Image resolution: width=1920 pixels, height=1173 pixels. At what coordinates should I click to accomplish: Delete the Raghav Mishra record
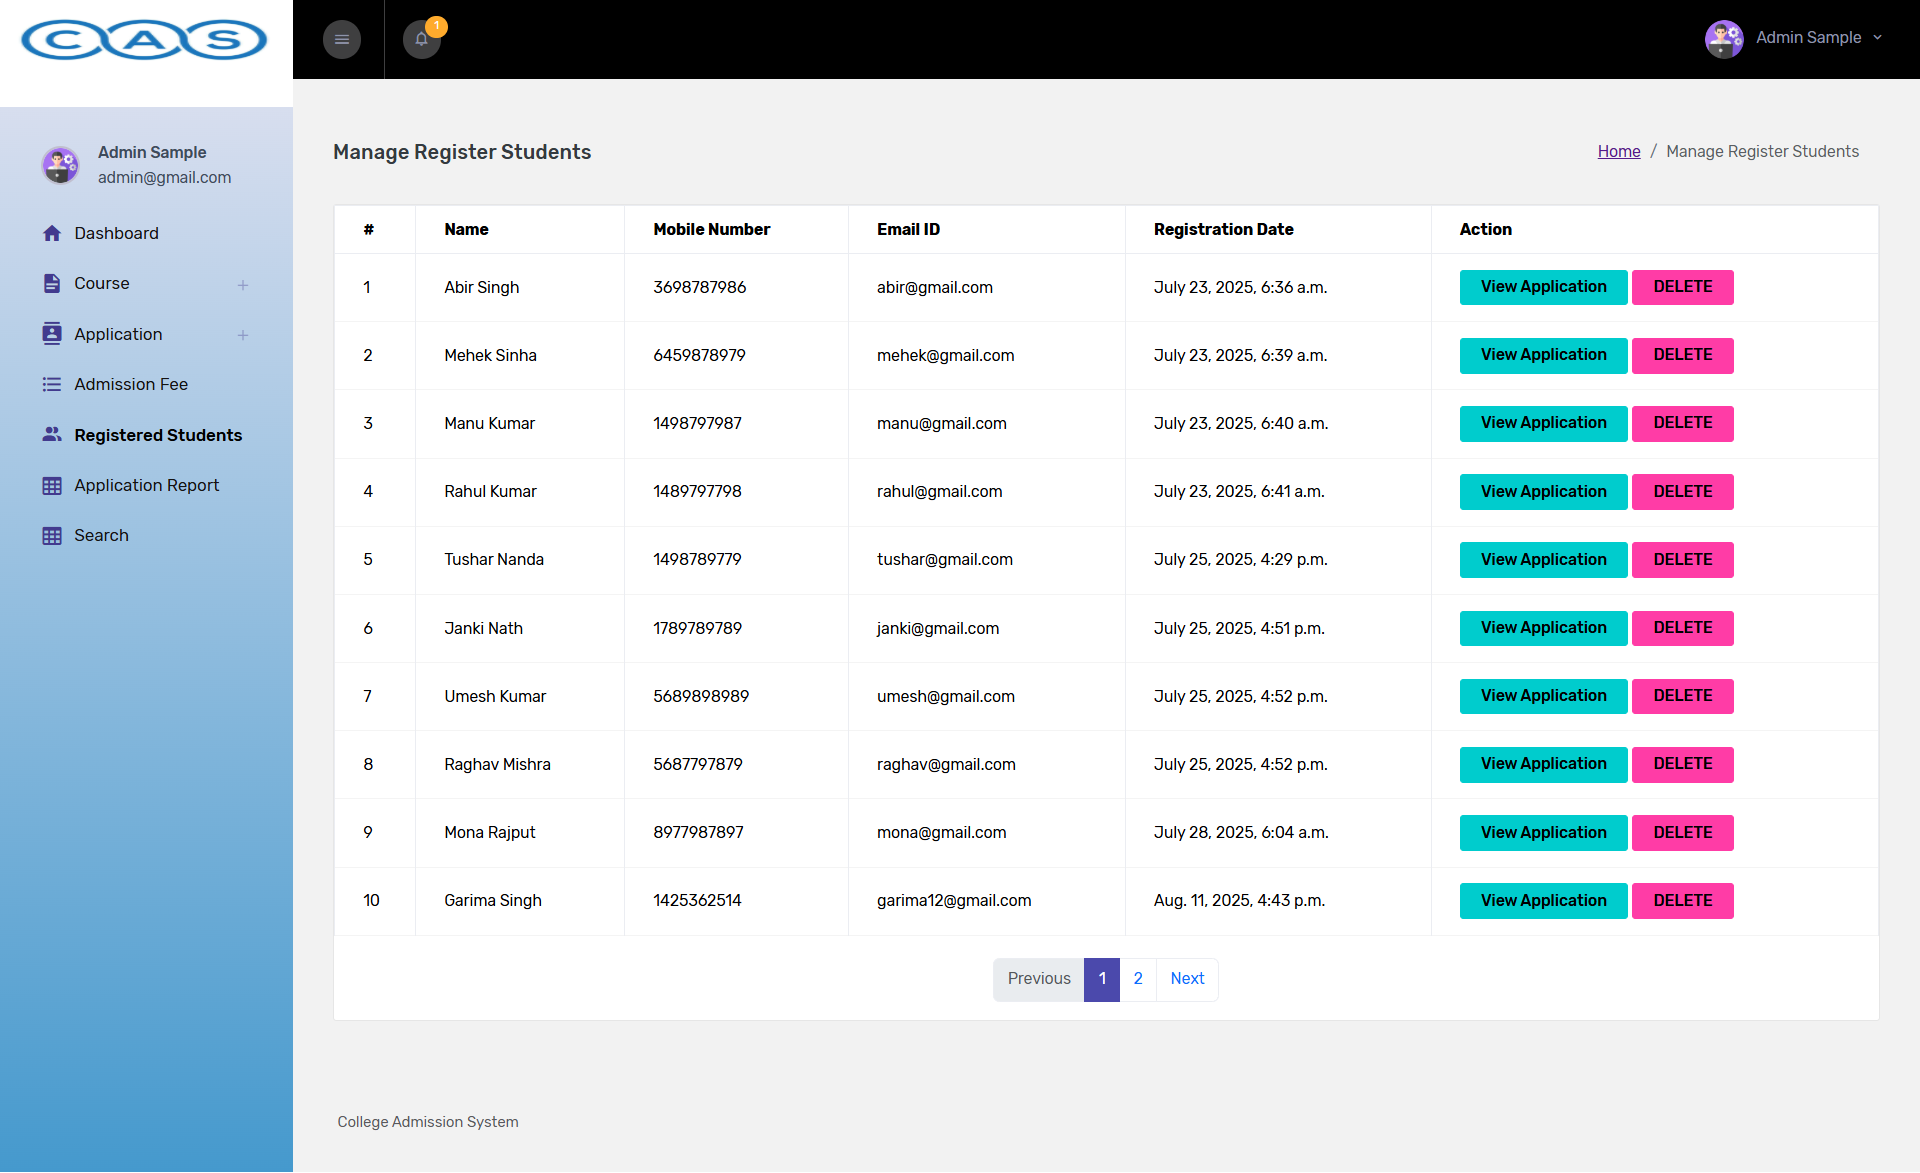point(1682,764)
